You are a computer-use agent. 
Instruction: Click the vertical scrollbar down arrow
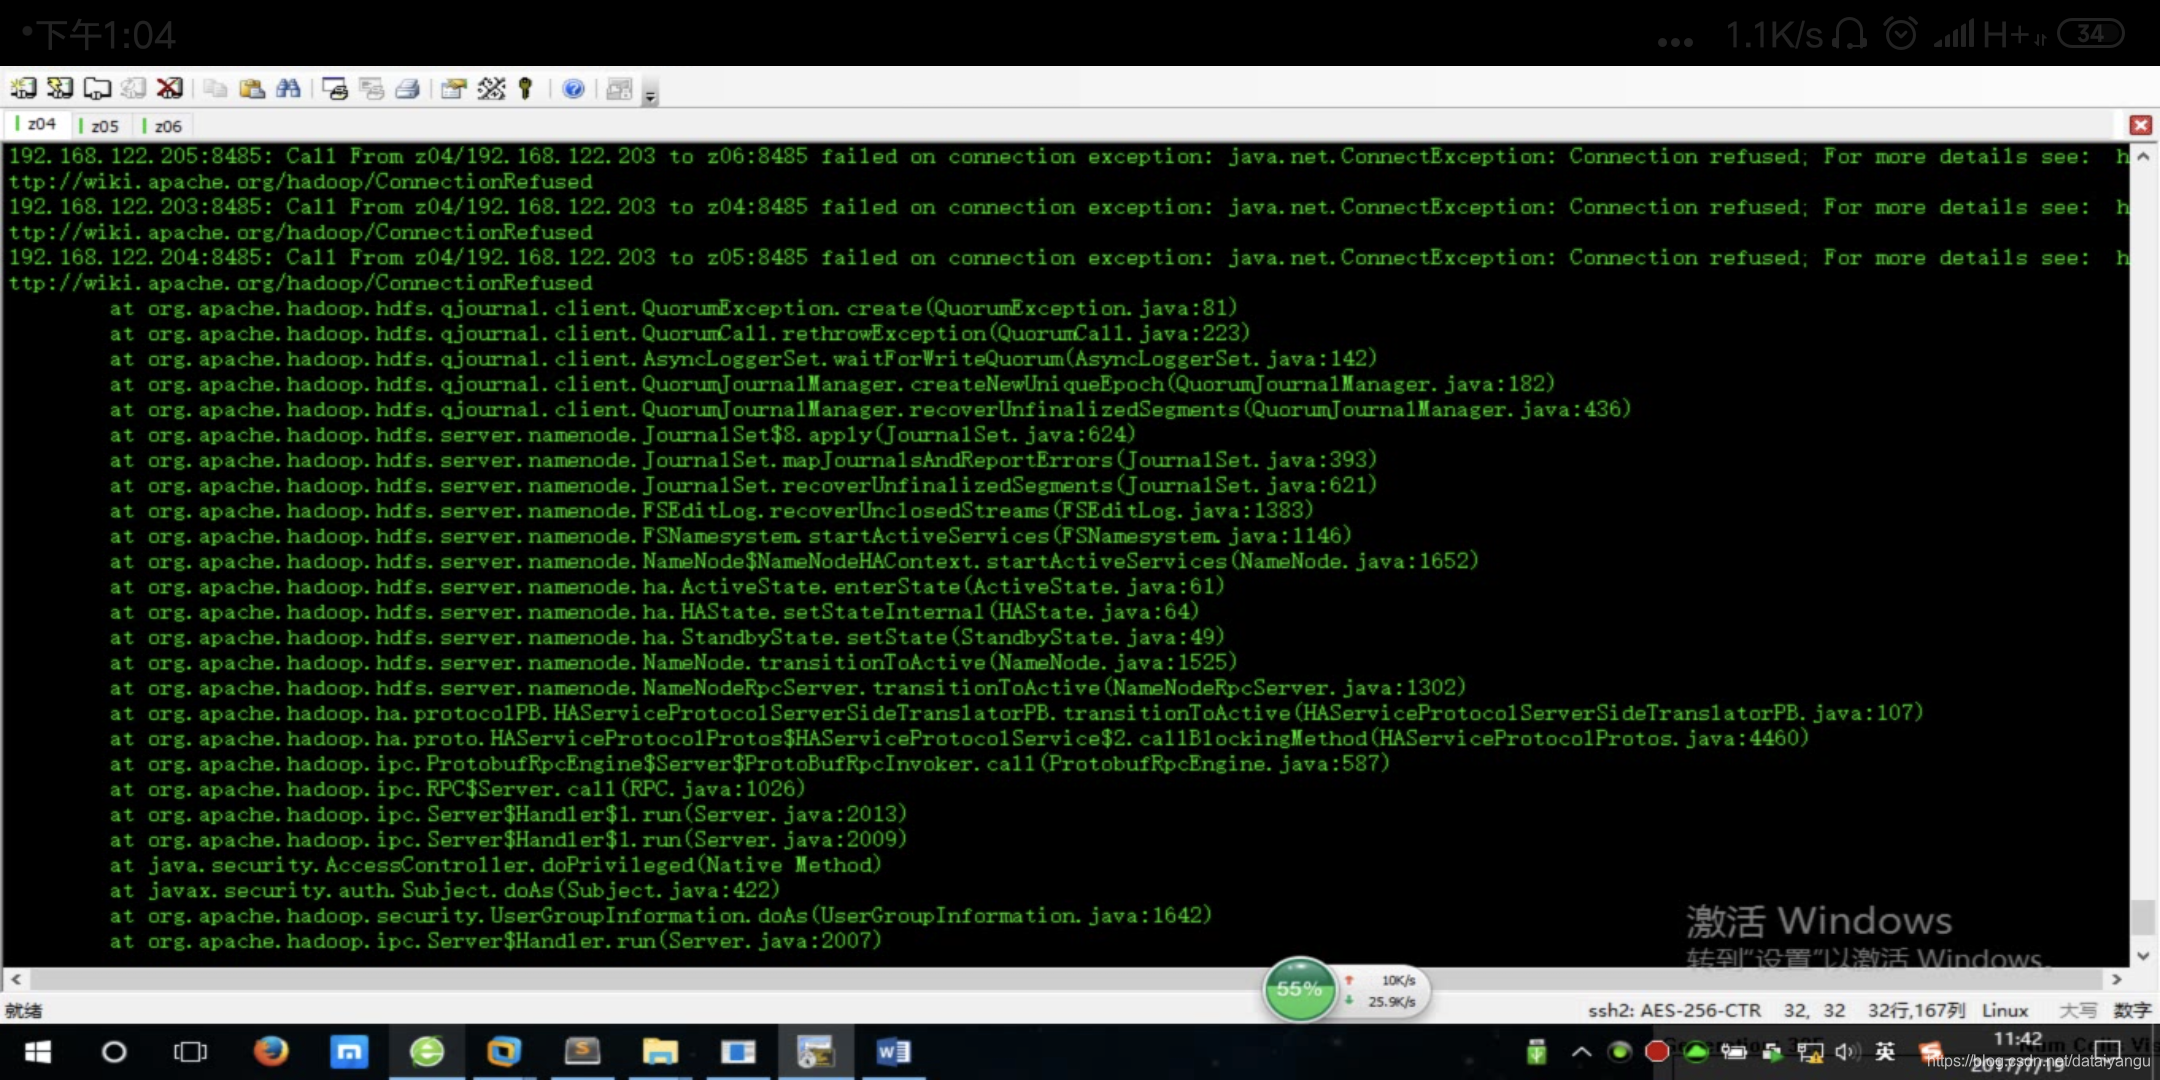coord(2142,956)
